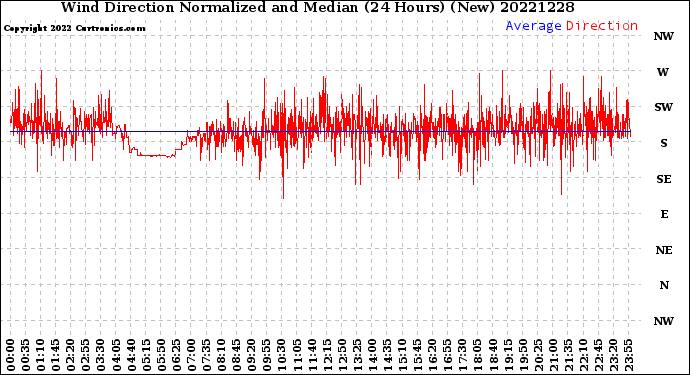Click the 11:40 time axis label
Screen dimensions: 690x375
tap(312, 355)
